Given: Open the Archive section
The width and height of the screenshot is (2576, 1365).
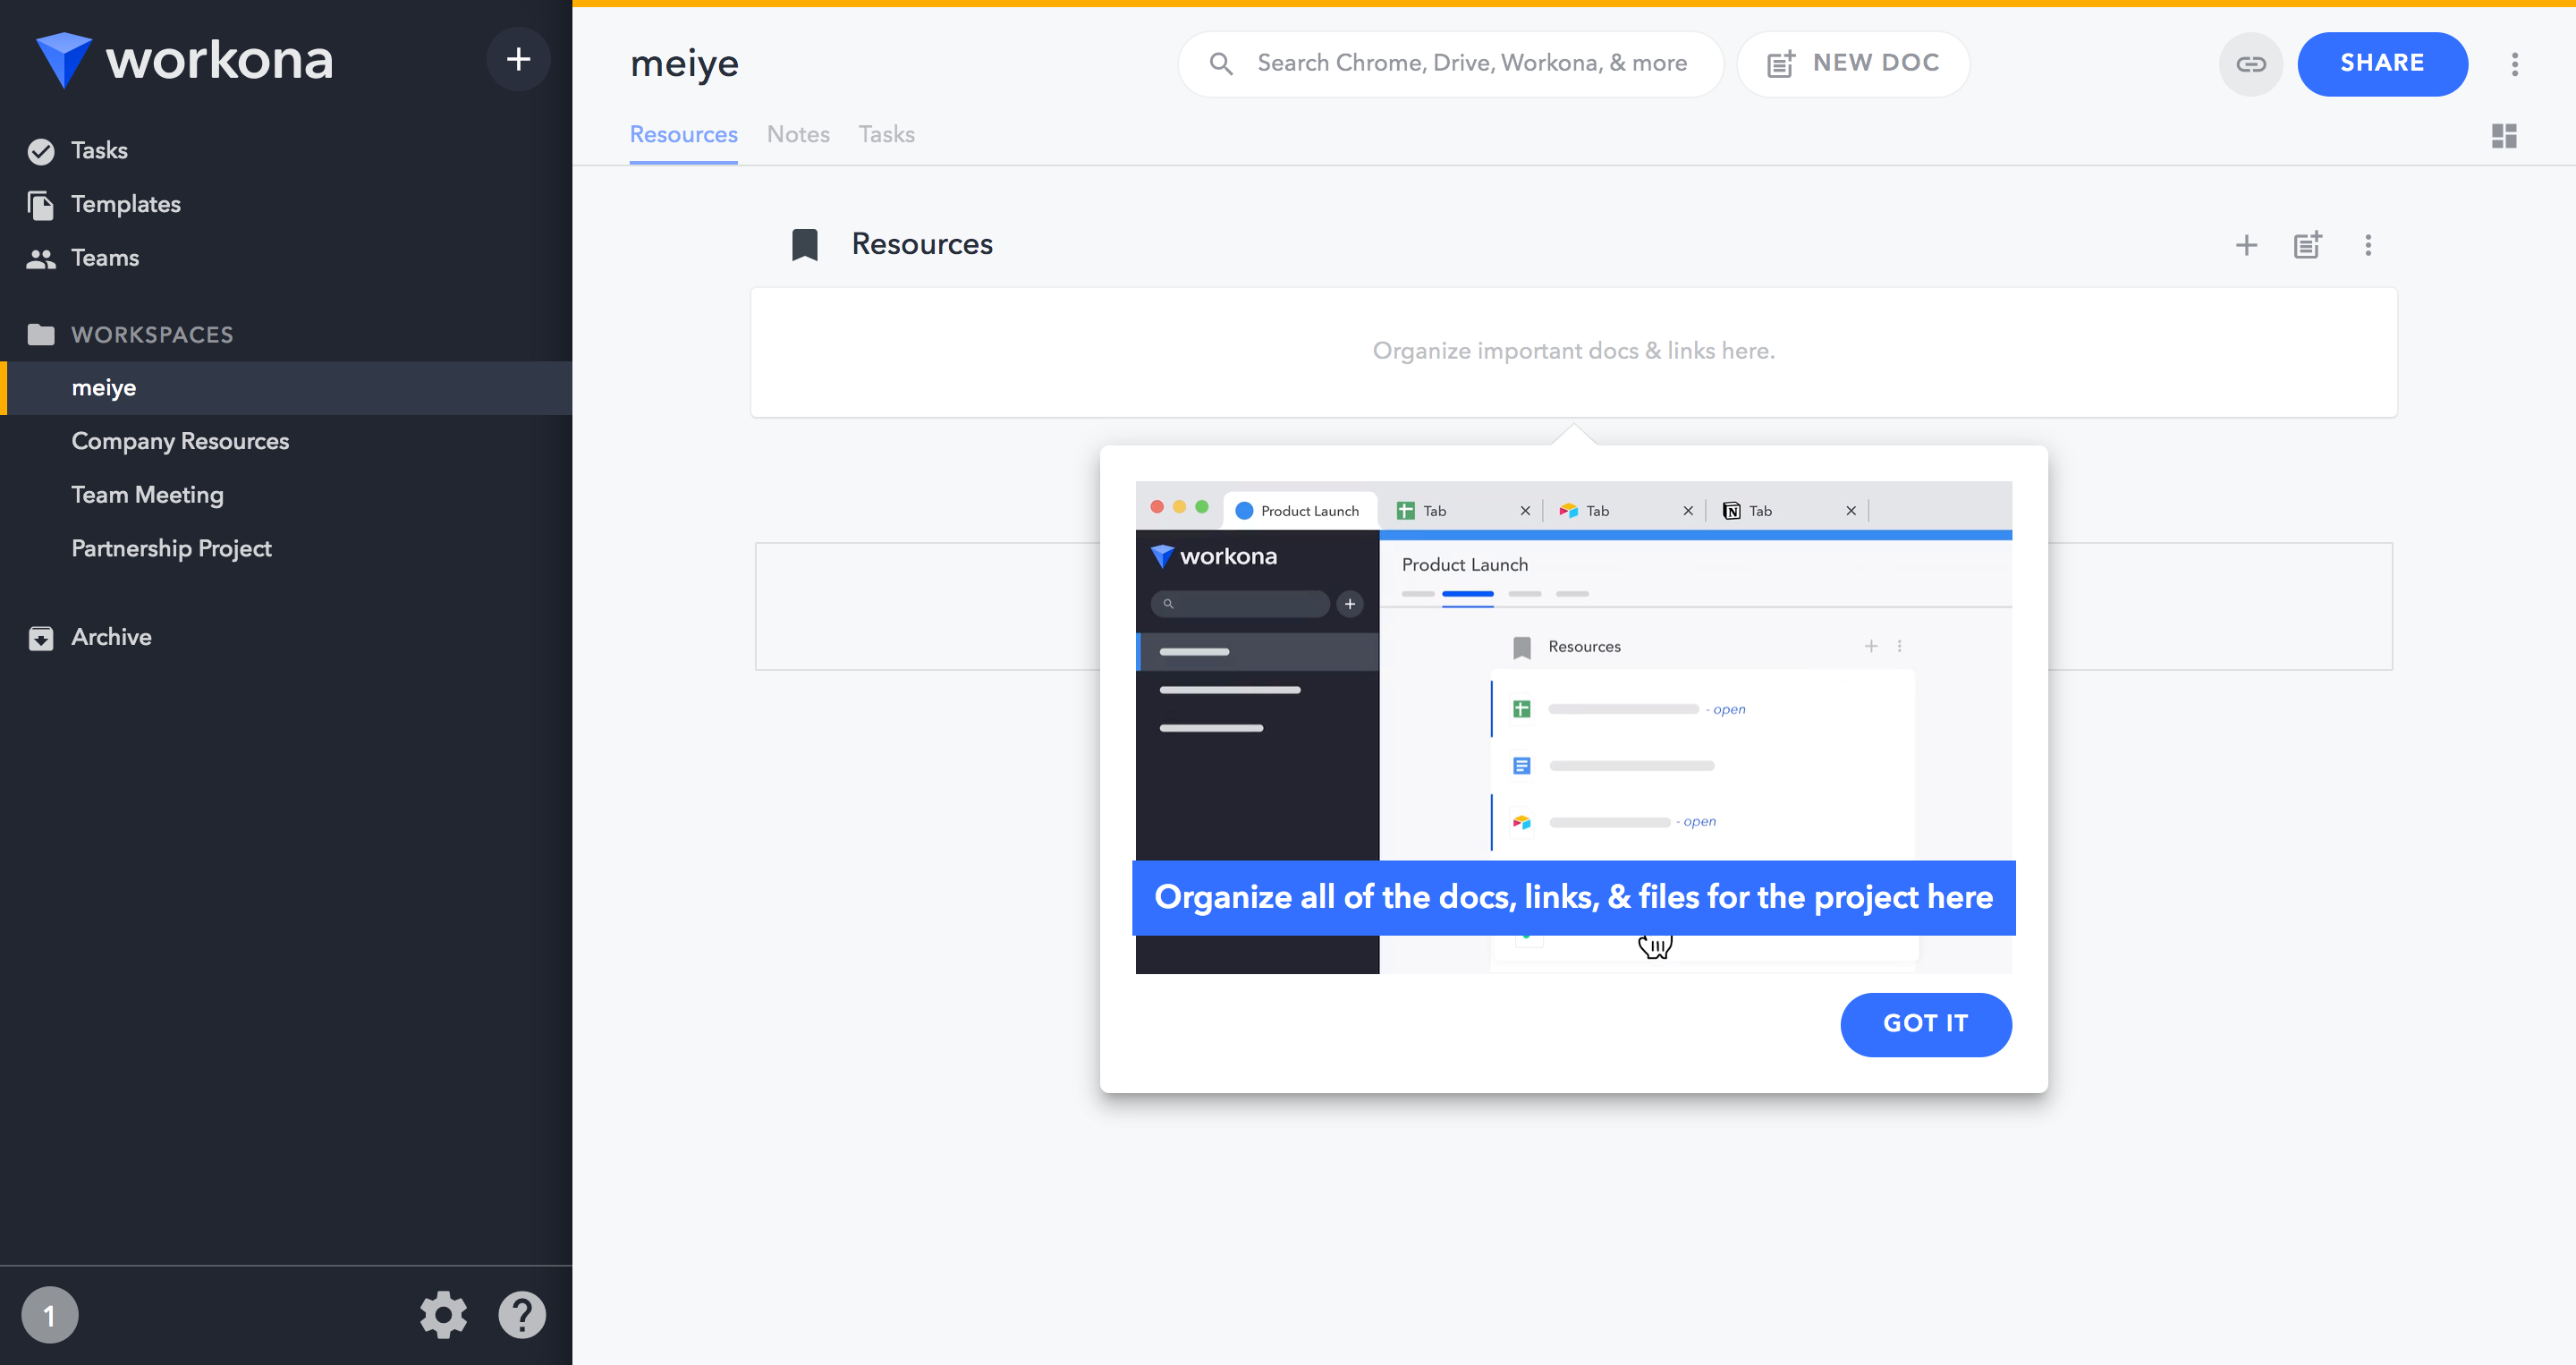Looking at the screenshot, I should 111,637.
